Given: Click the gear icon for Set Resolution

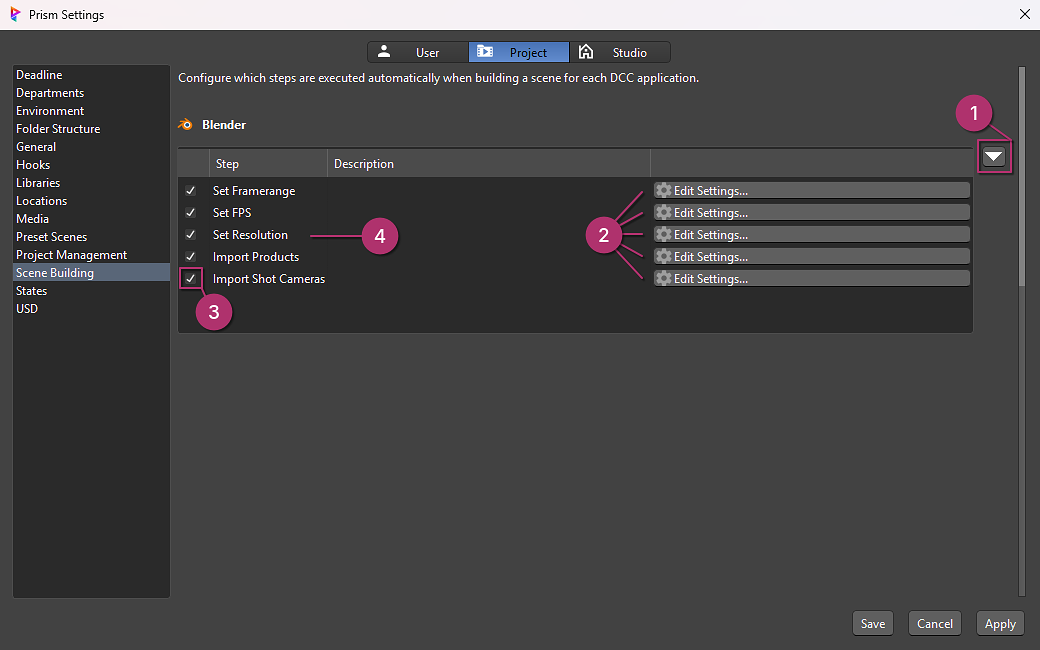Looking at the screenshot, I should [x=663, y=234].
